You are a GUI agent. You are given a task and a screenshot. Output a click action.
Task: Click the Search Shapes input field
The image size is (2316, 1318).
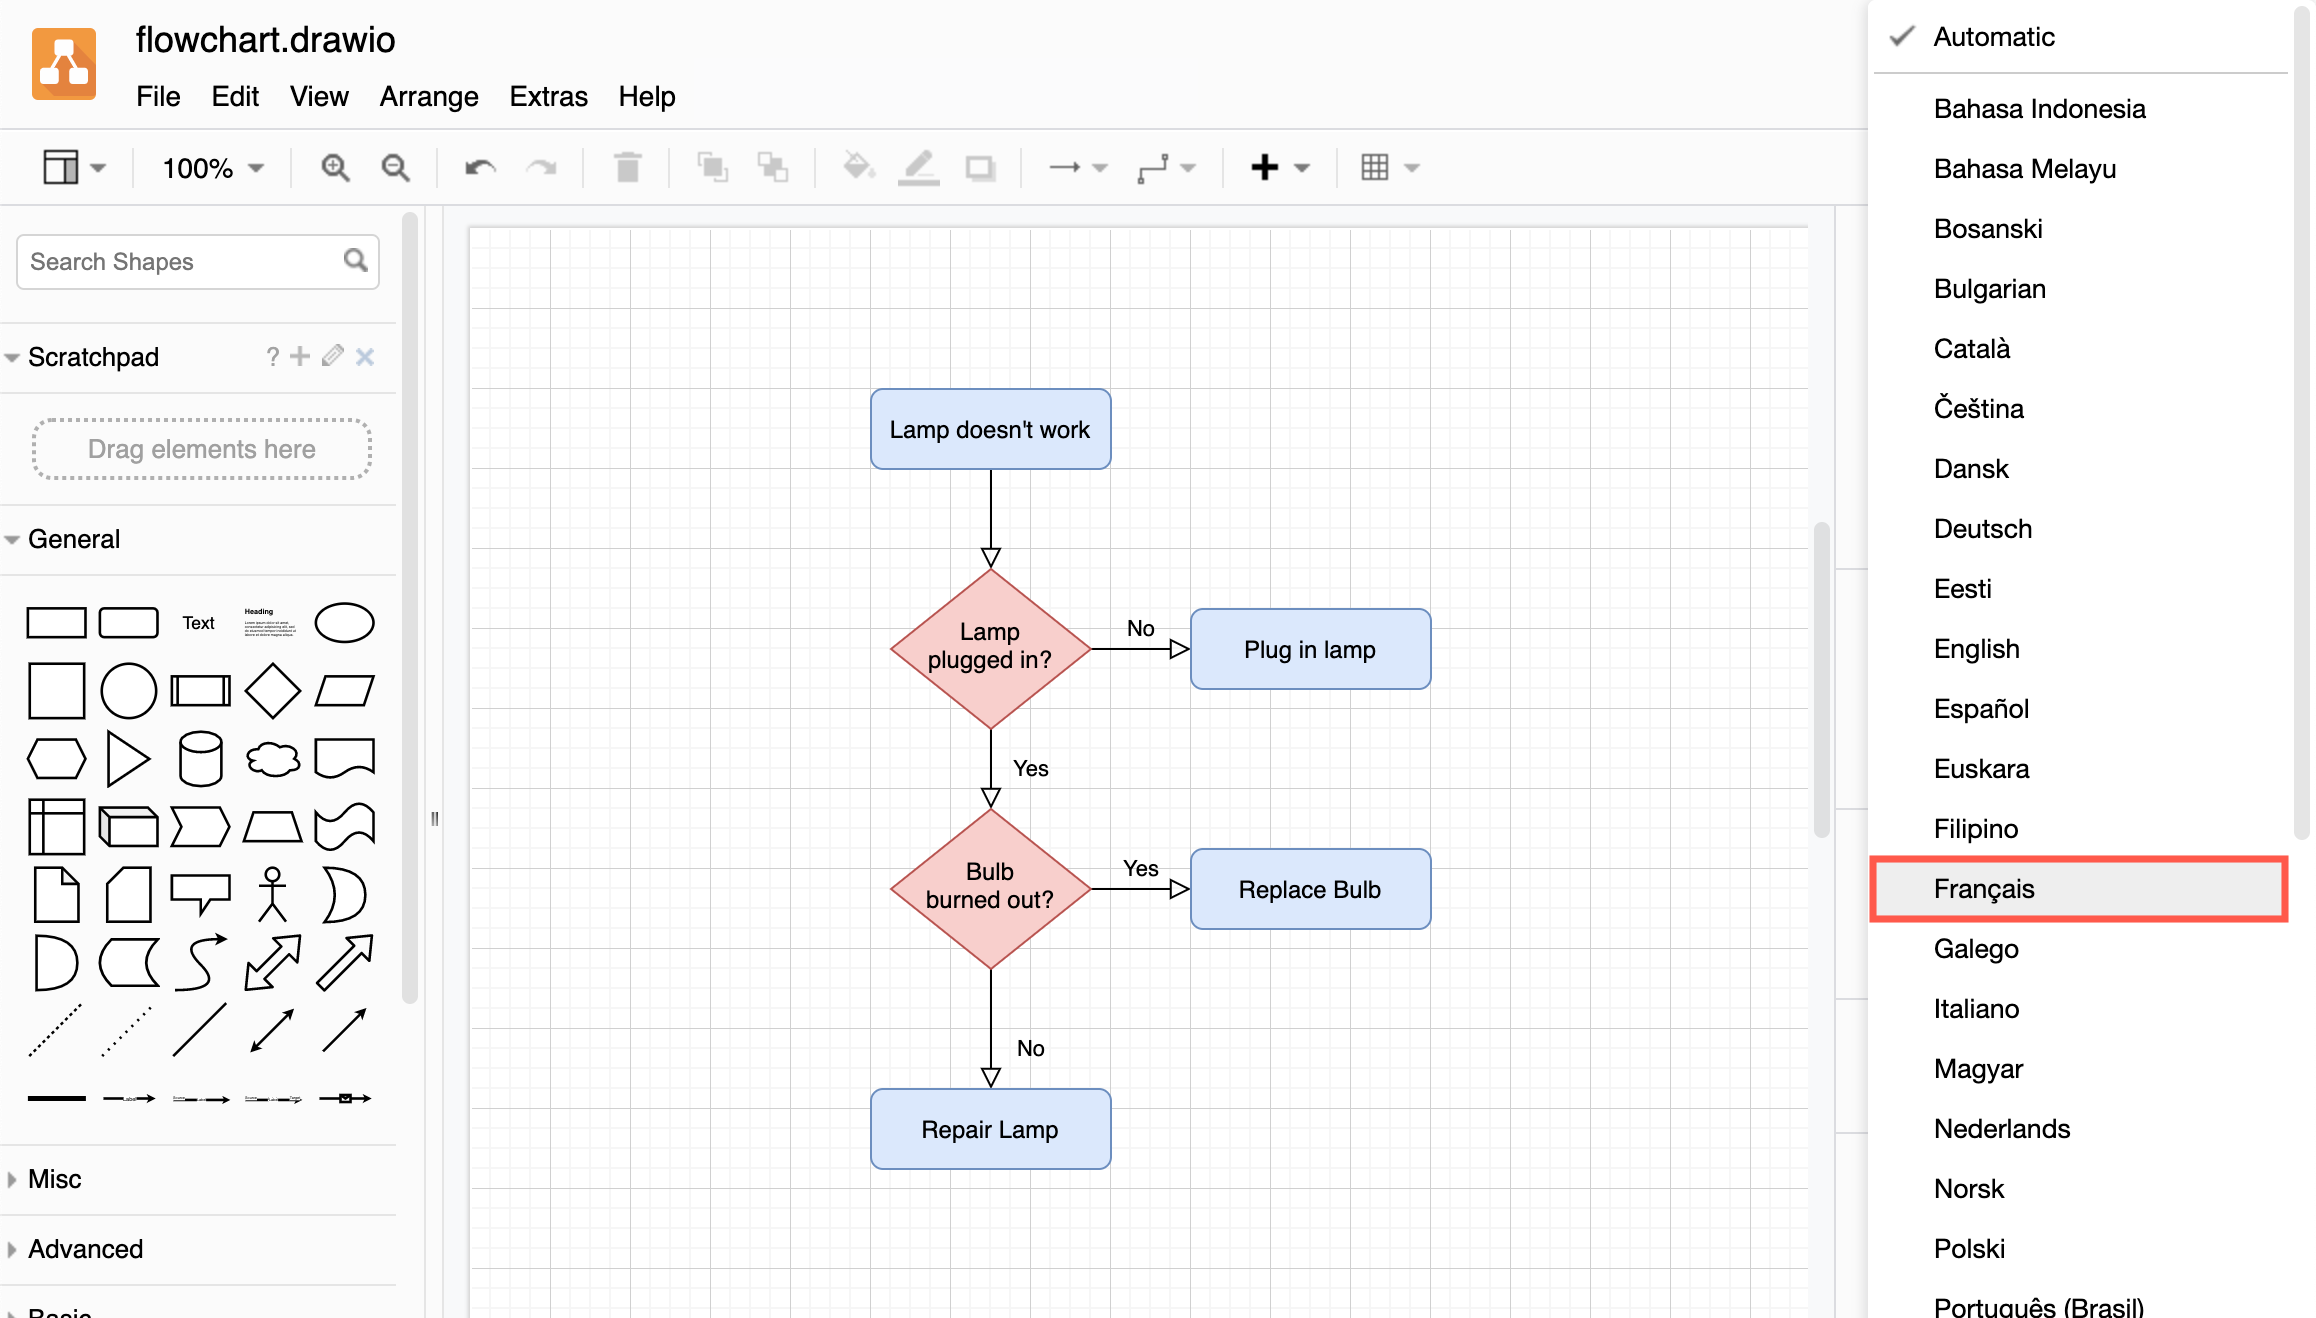pyautogui.click(x=183, y=262)
